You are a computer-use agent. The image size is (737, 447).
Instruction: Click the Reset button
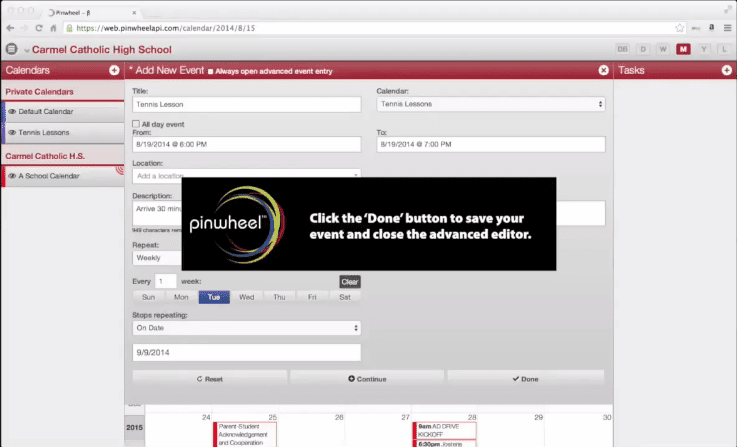pos(210,379)
